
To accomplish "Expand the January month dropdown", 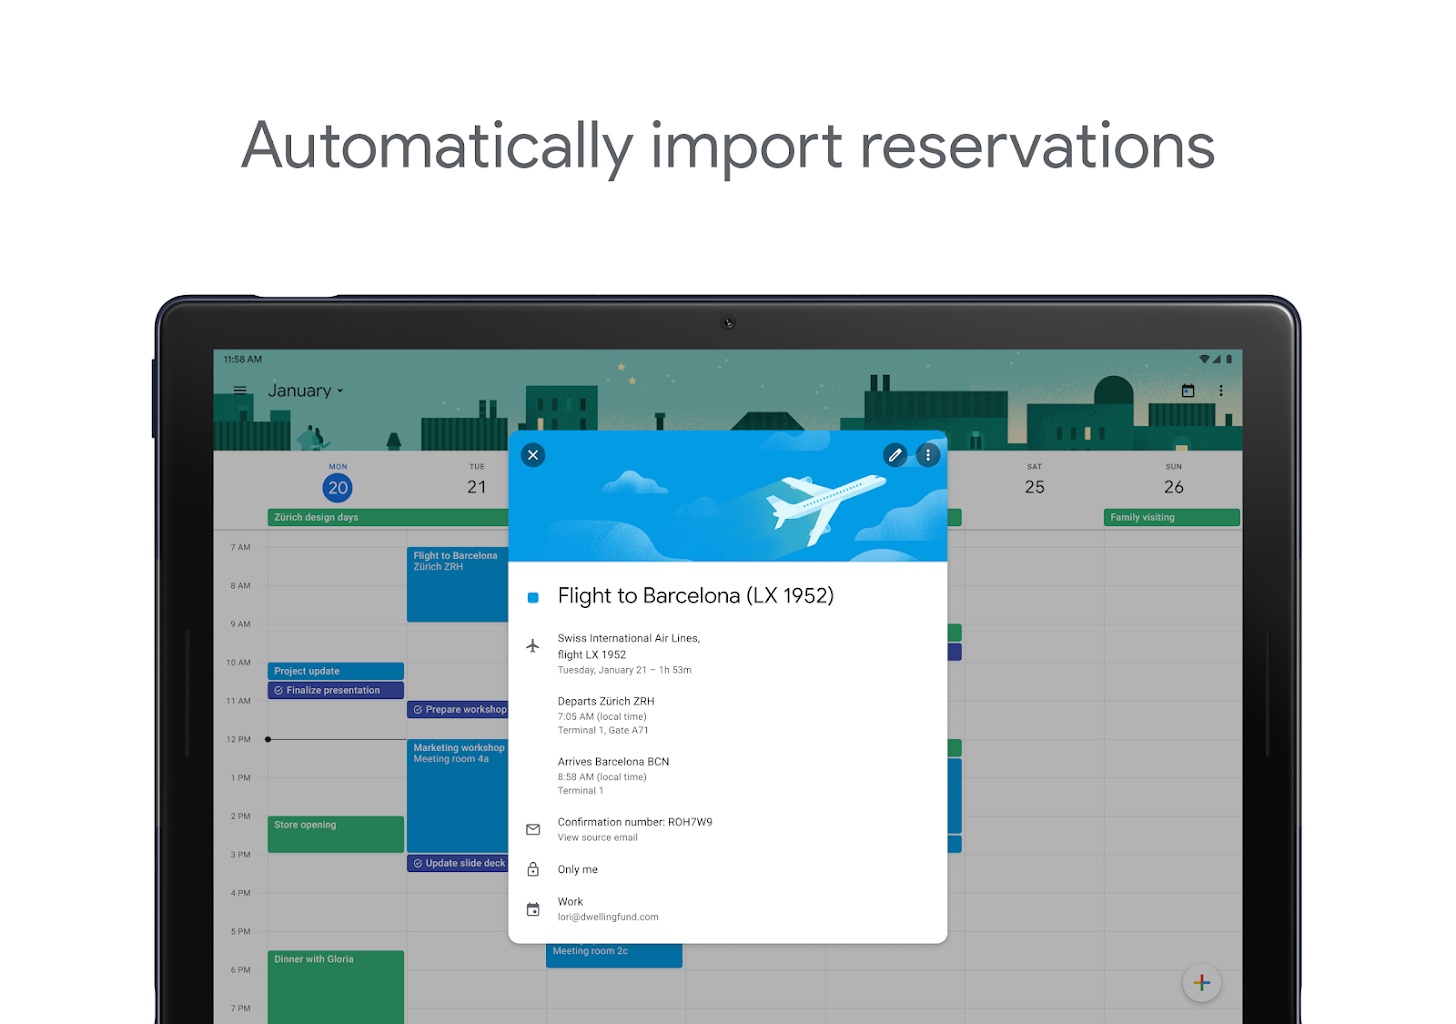I will 306,391.
